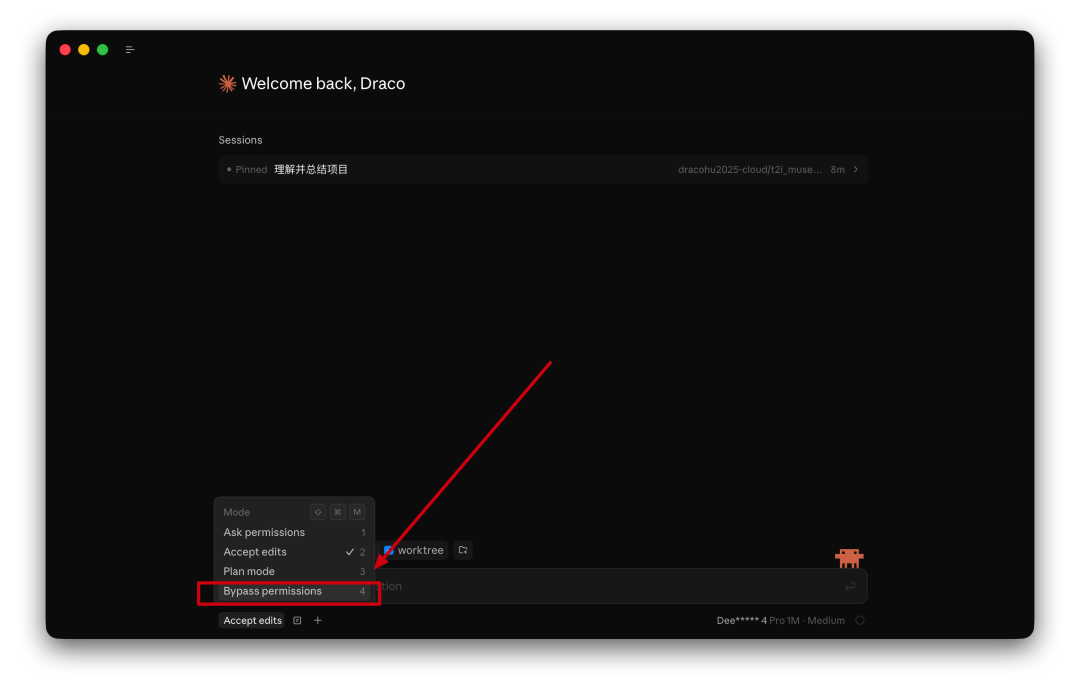
Task: Click the orange robot mascot icon
Action: point(849,557)
